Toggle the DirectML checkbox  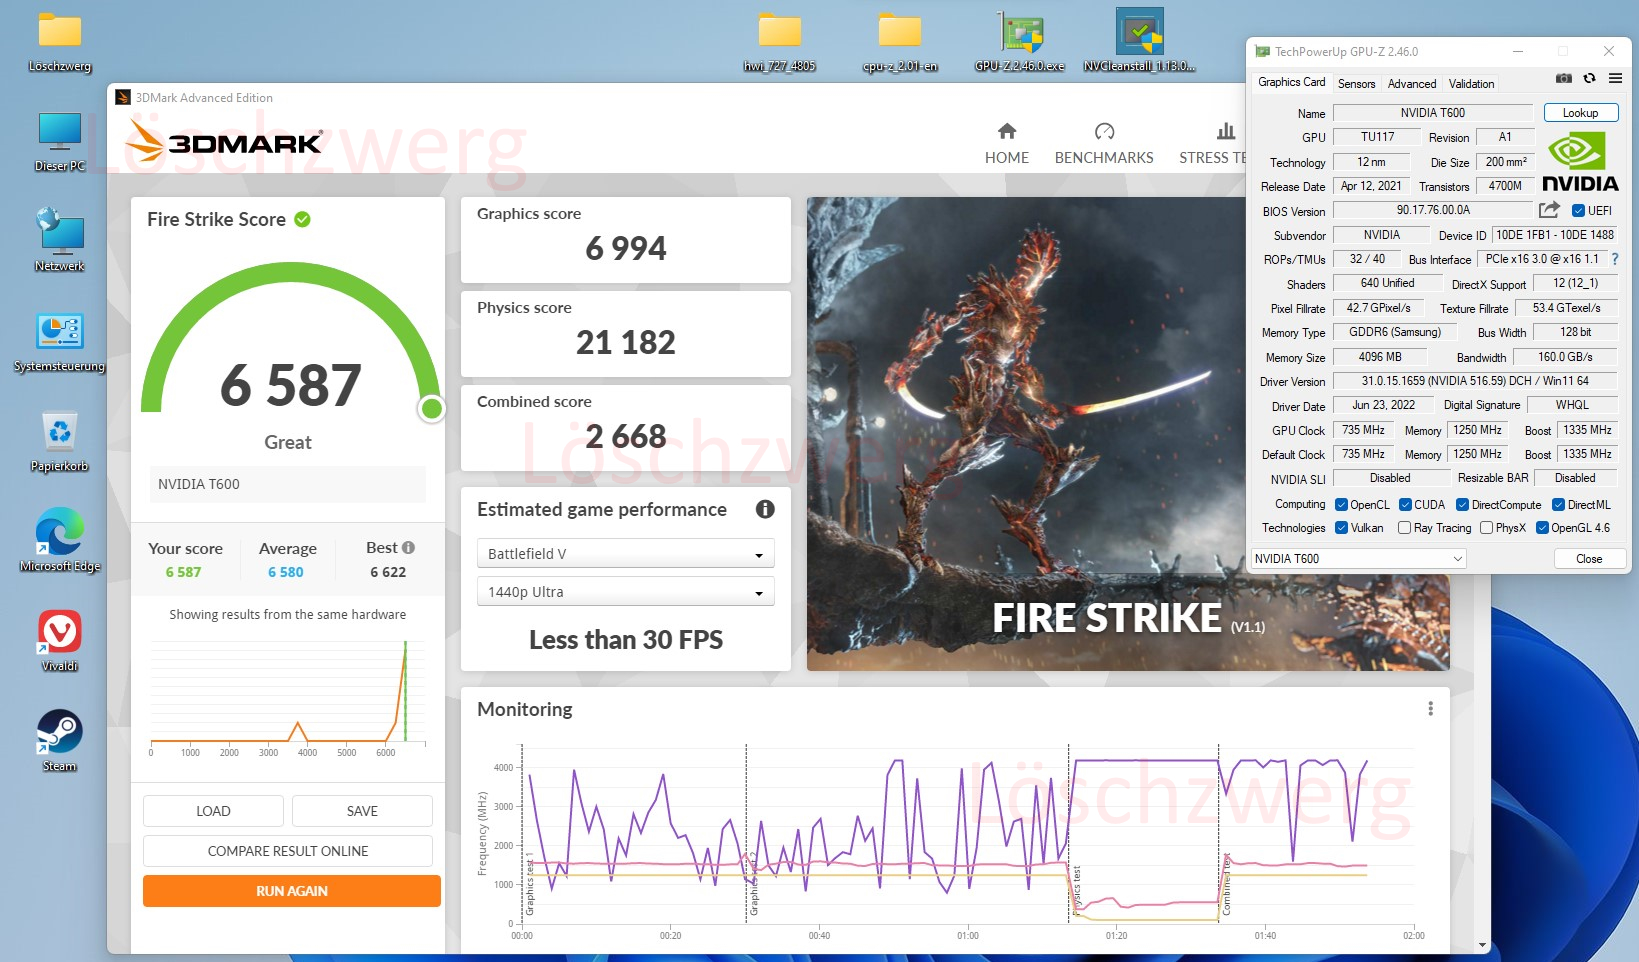(x=1558, y=505)
